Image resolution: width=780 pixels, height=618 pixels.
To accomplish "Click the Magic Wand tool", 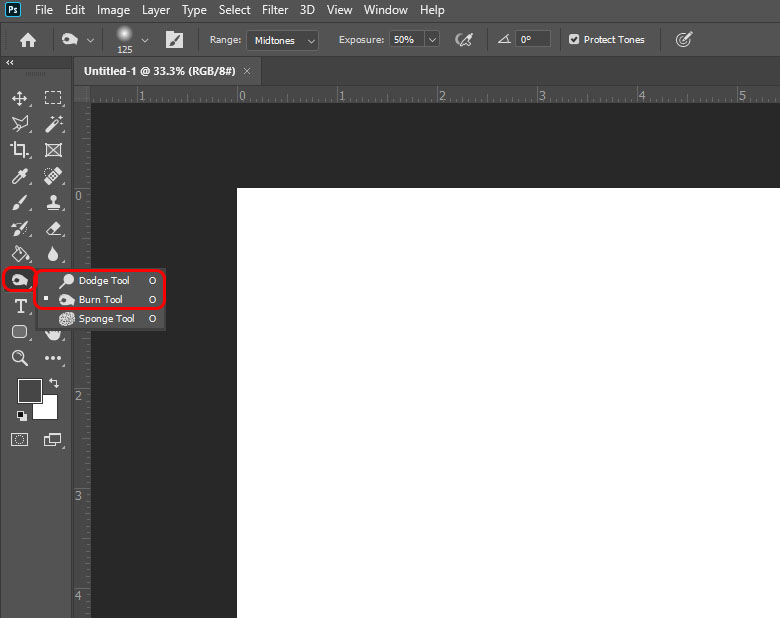I will point(53,124).
